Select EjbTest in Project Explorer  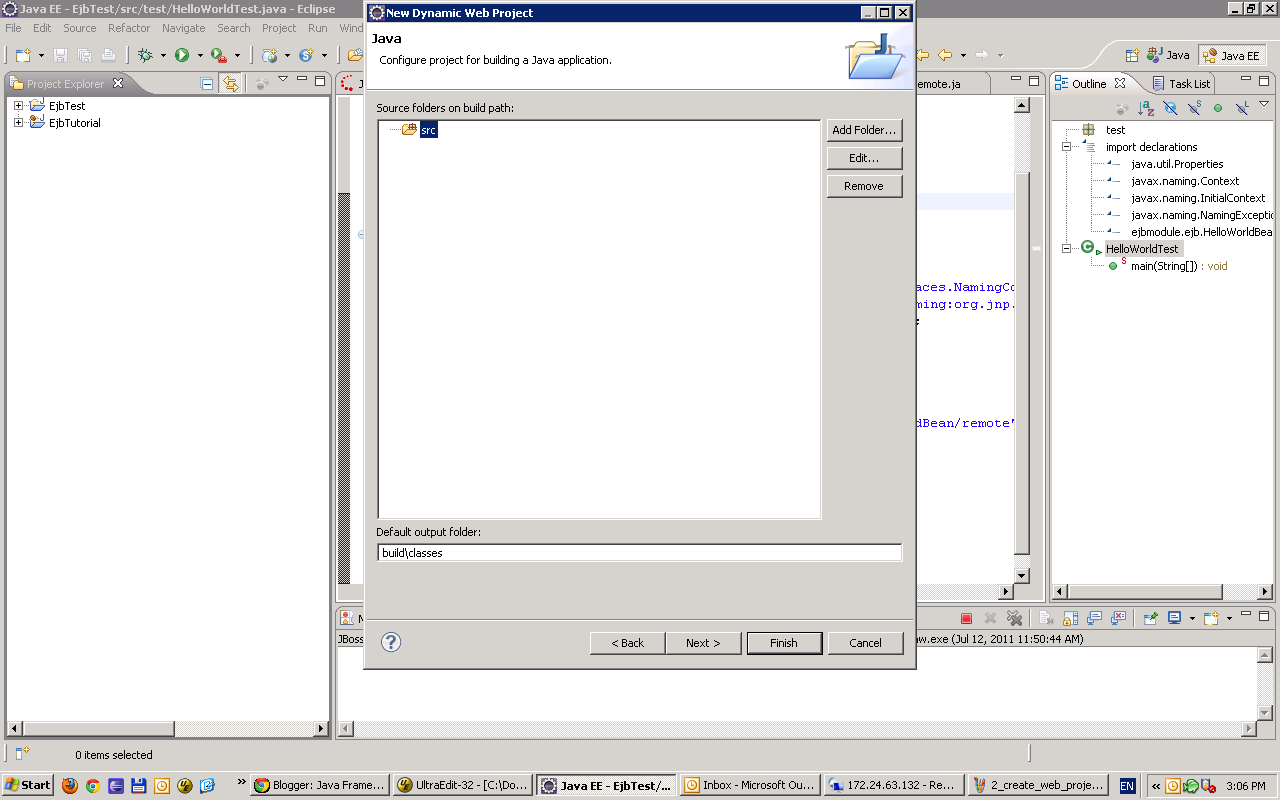(x=67, y=106)
